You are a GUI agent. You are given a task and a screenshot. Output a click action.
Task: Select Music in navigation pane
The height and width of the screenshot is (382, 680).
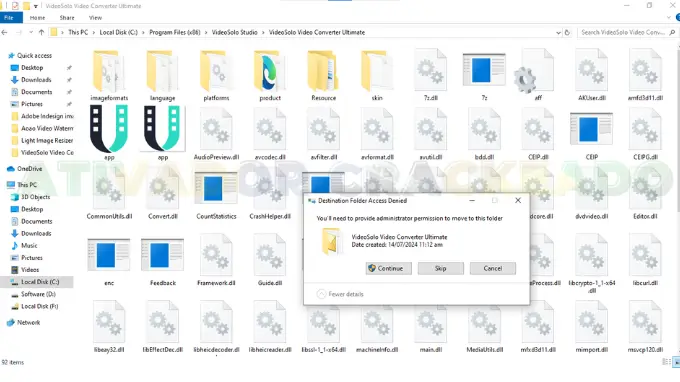pyautogui.click(x=24, y=245)
